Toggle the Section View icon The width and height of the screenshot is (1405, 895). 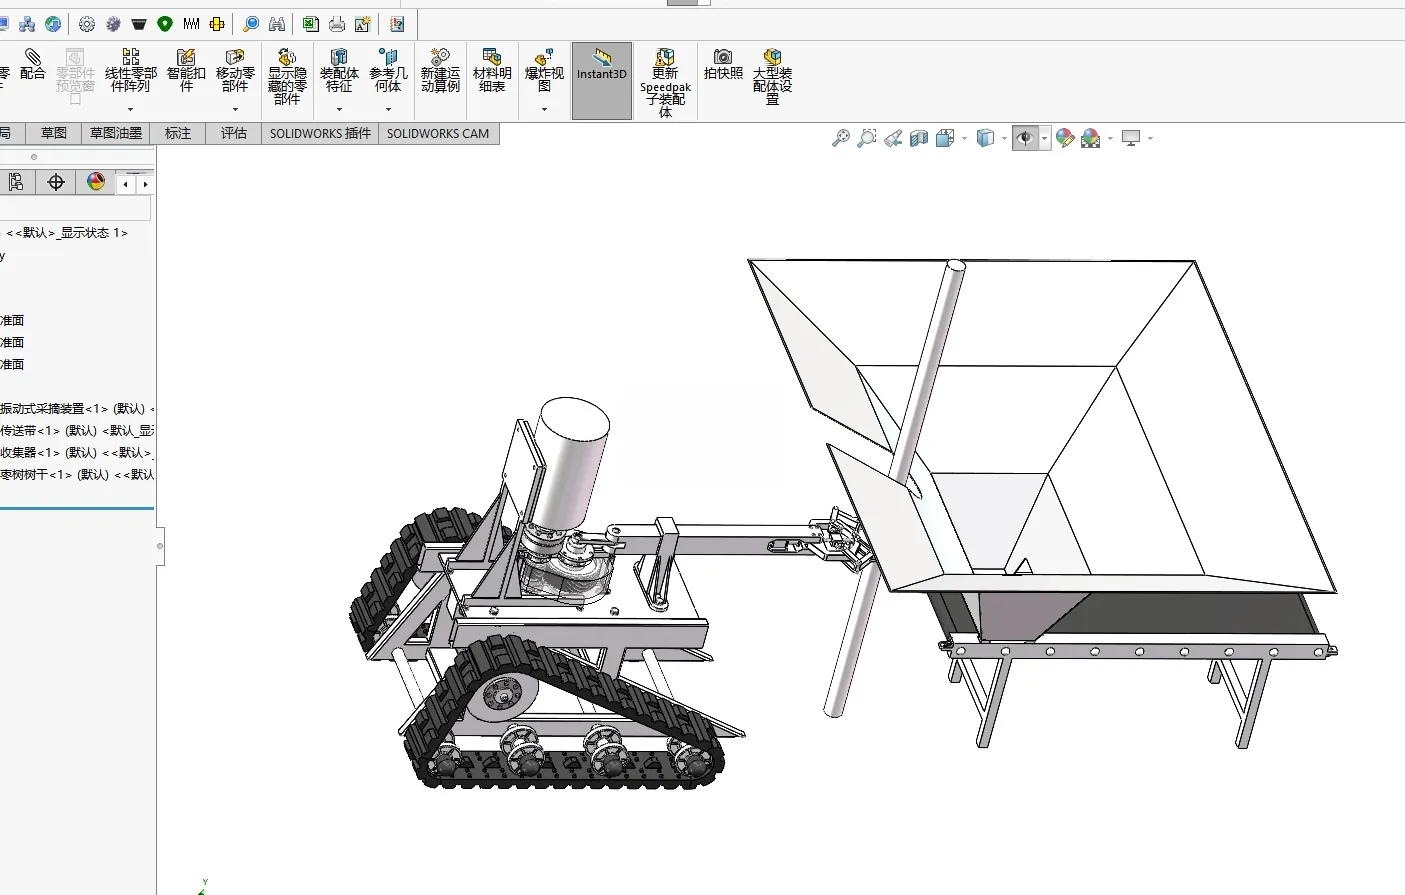pyautogui.click(x=919, y=138)
